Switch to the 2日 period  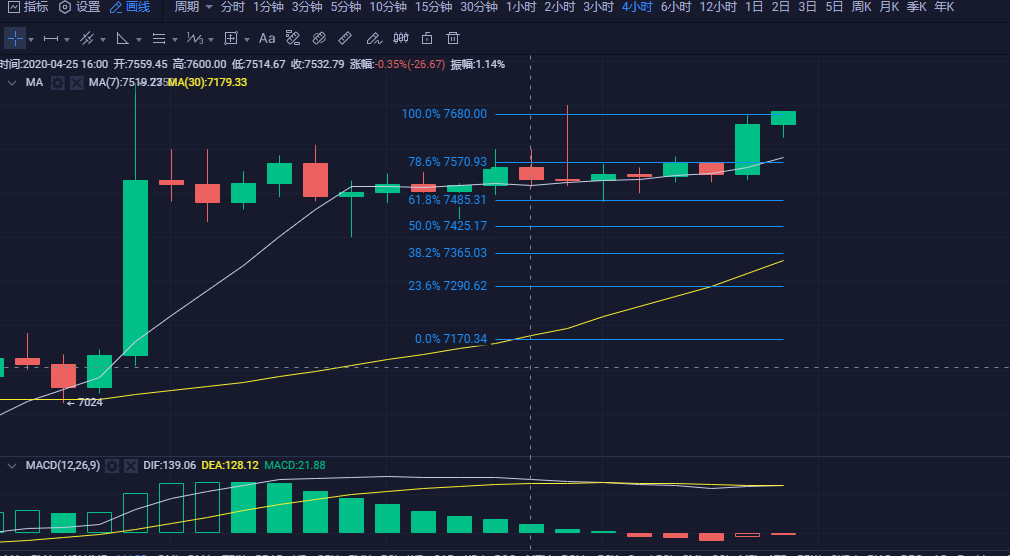click(x=780, y=7)
